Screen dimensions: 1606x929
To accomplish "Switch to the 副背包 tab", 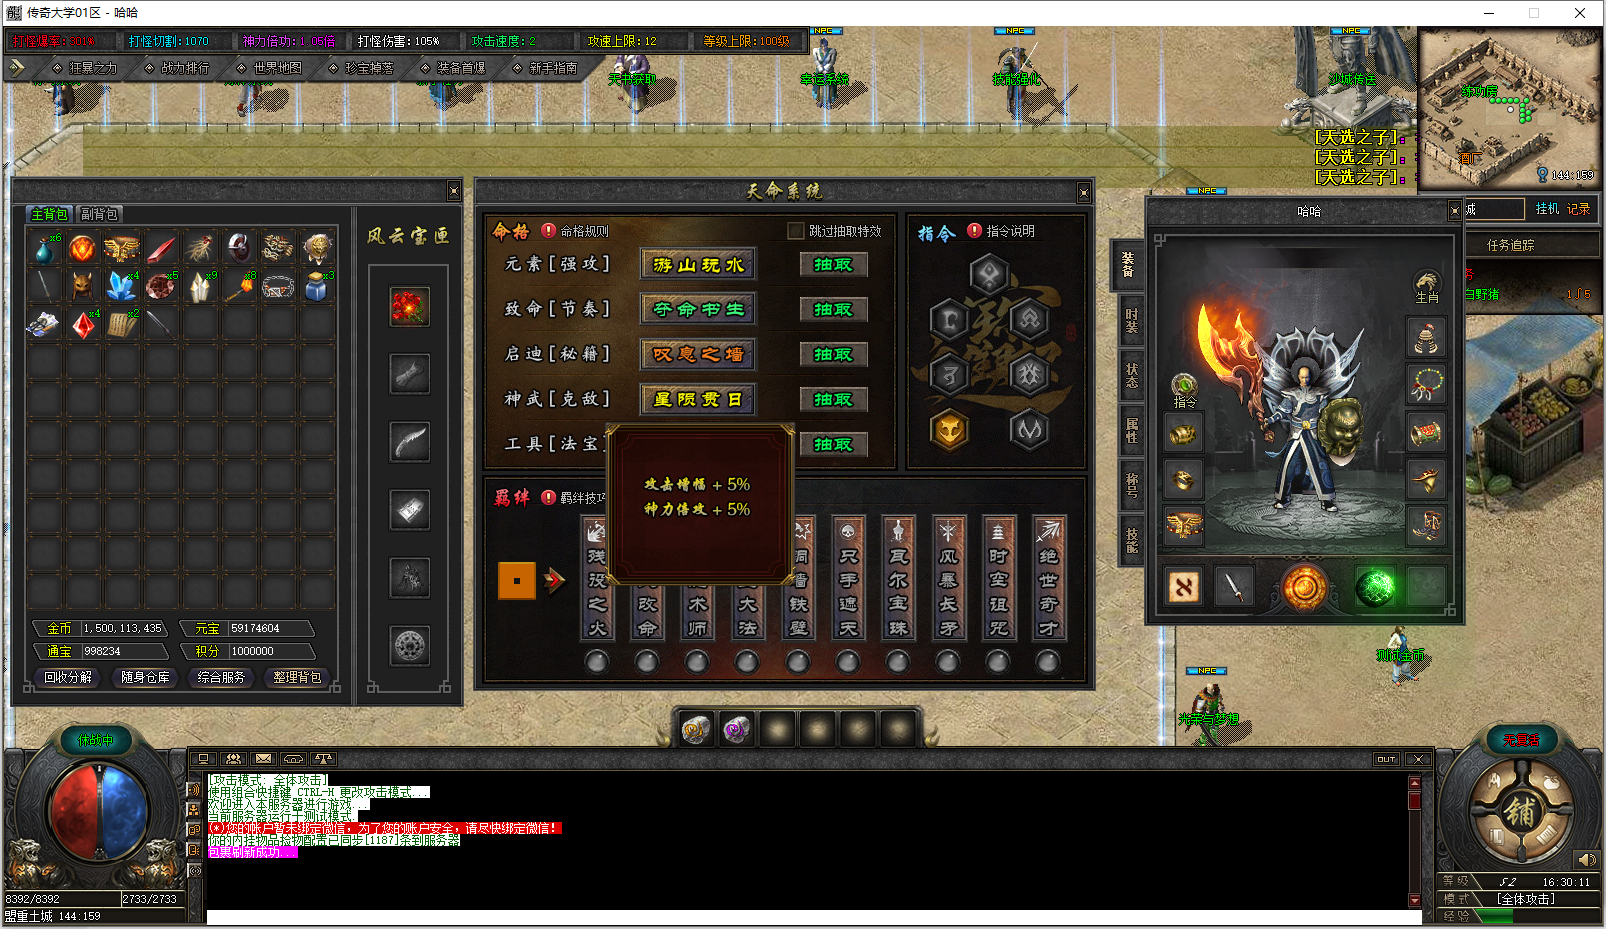I will pyautogui.click(x=99, y=214).
